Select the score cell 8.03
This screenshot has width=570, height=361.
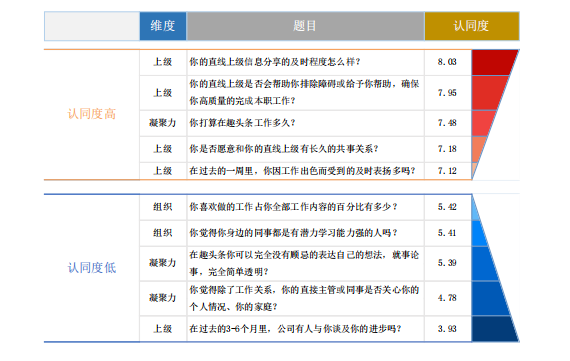pyautogui.click(x=447, y=62)
